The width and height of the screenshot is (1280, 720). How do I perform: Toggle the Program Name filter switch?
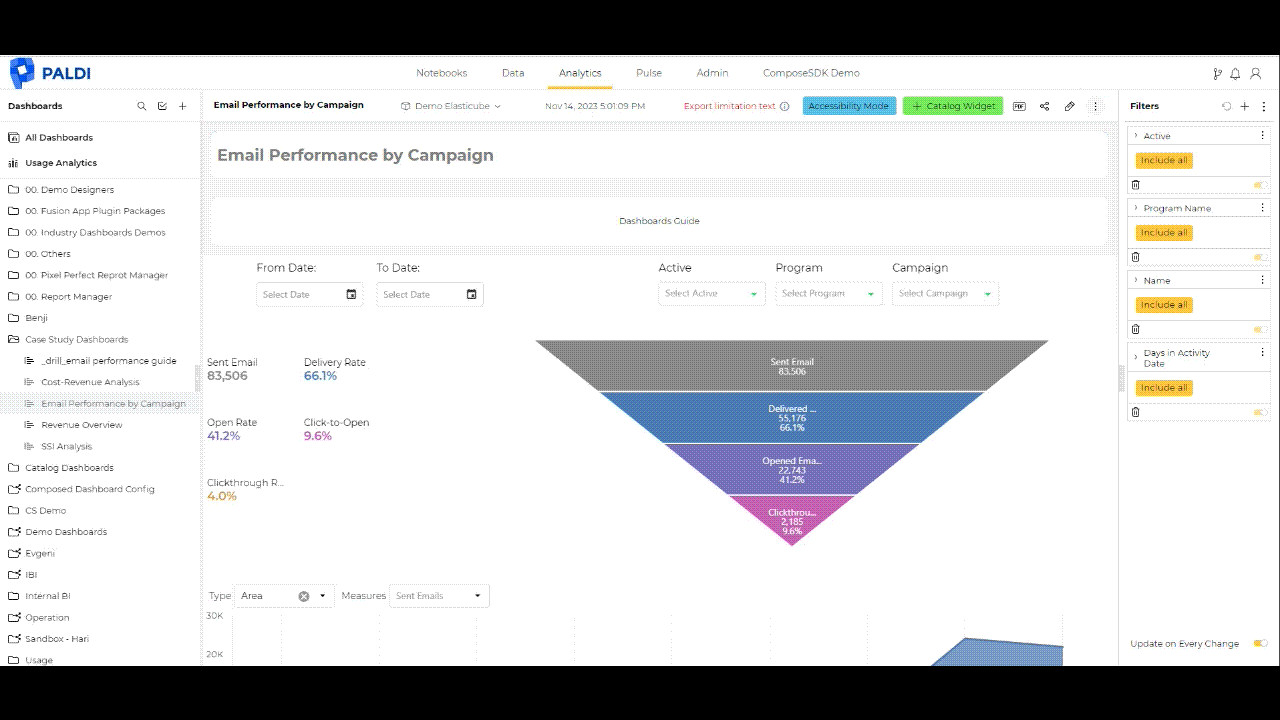tap(1260, 257)
